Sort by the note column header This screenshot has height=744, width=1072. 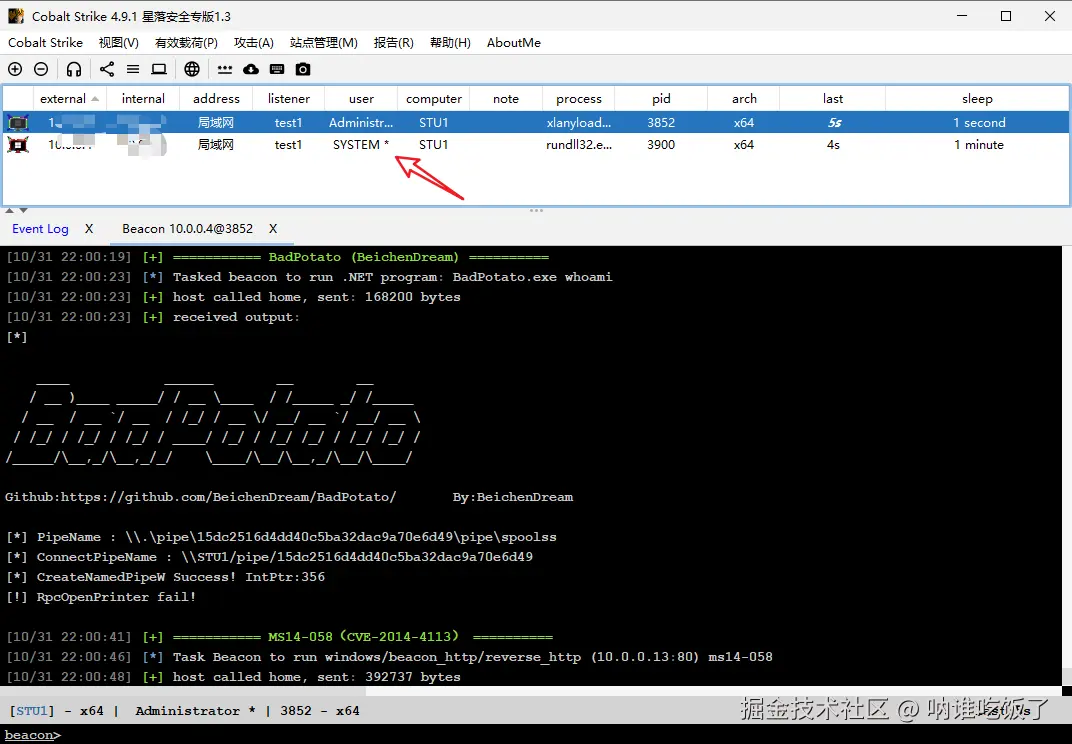pos(506,98)
